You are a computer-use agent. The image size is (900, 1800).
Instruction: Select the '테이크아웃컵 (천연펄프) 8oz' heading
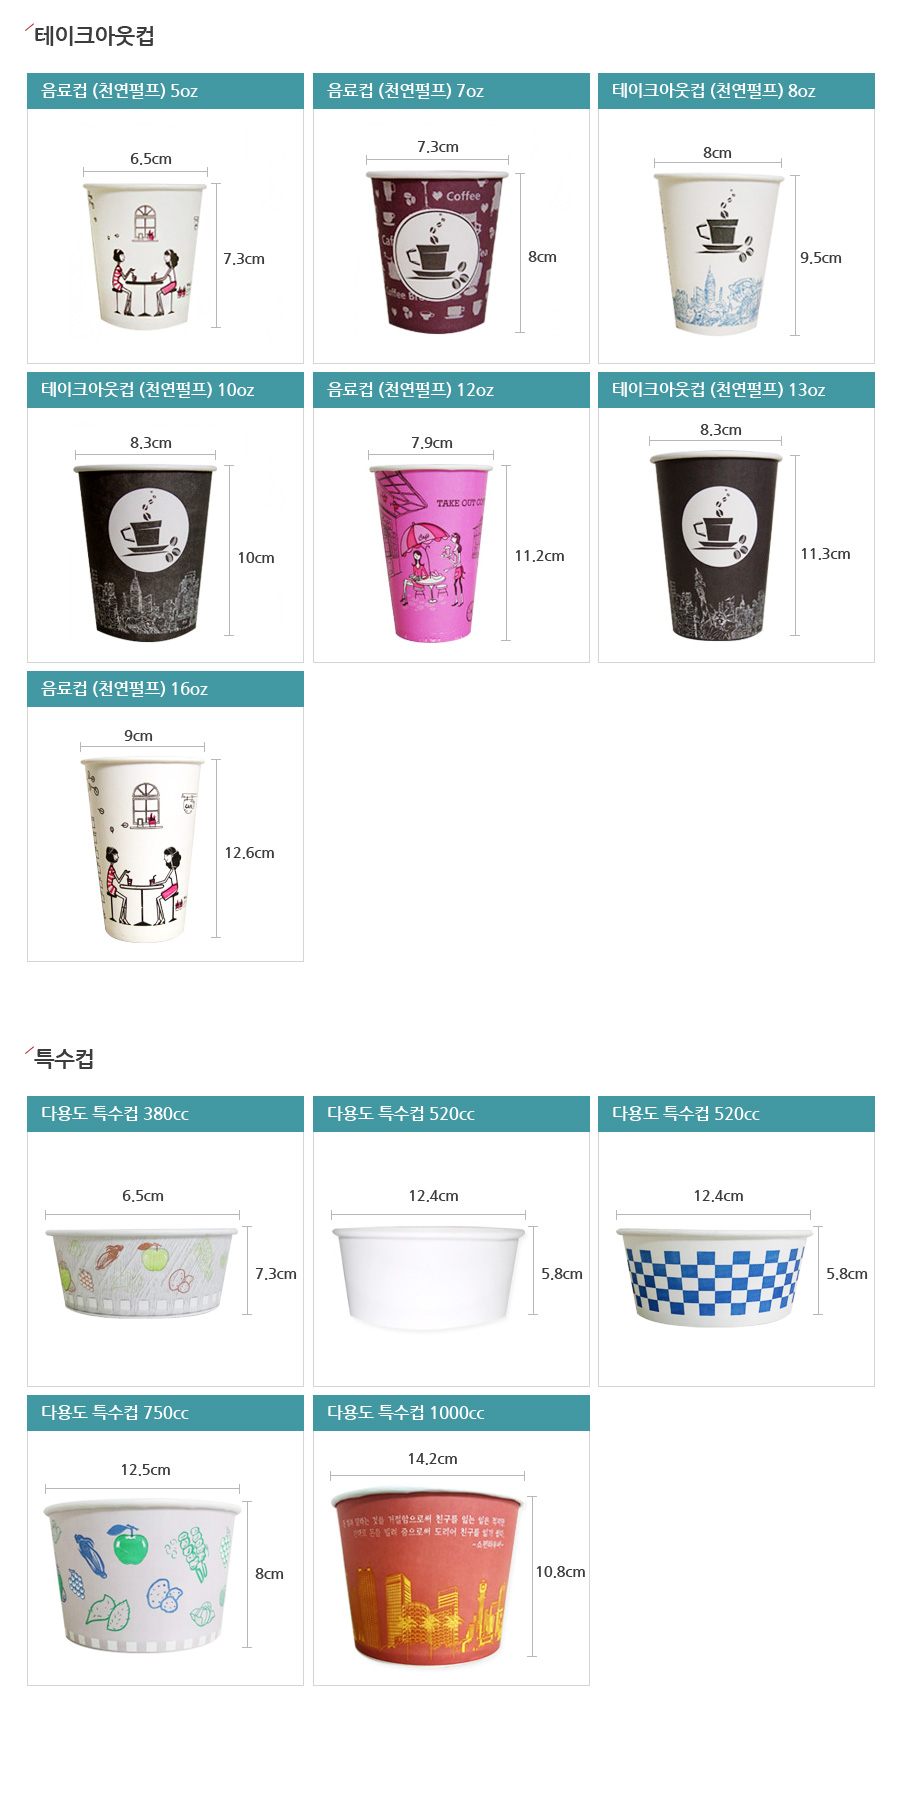(736, 91)
